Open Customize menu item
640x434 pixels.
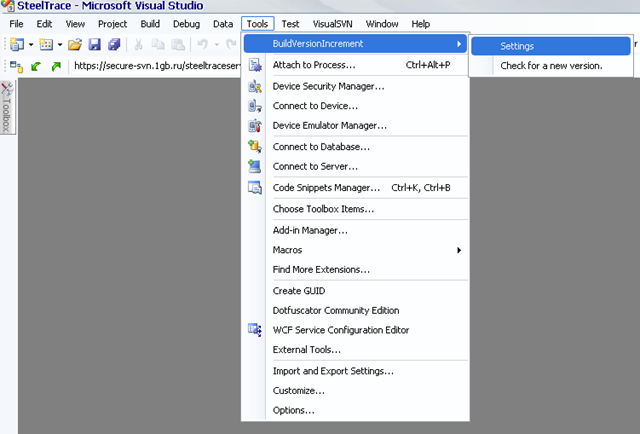(355, 390)
